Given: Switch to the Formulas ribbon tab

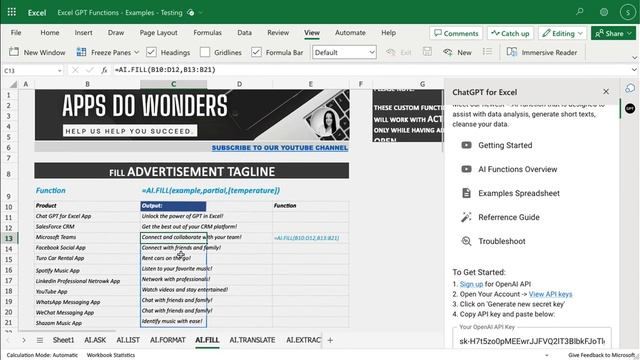Looking at the screenshot, I should click(x=207, y=33).
